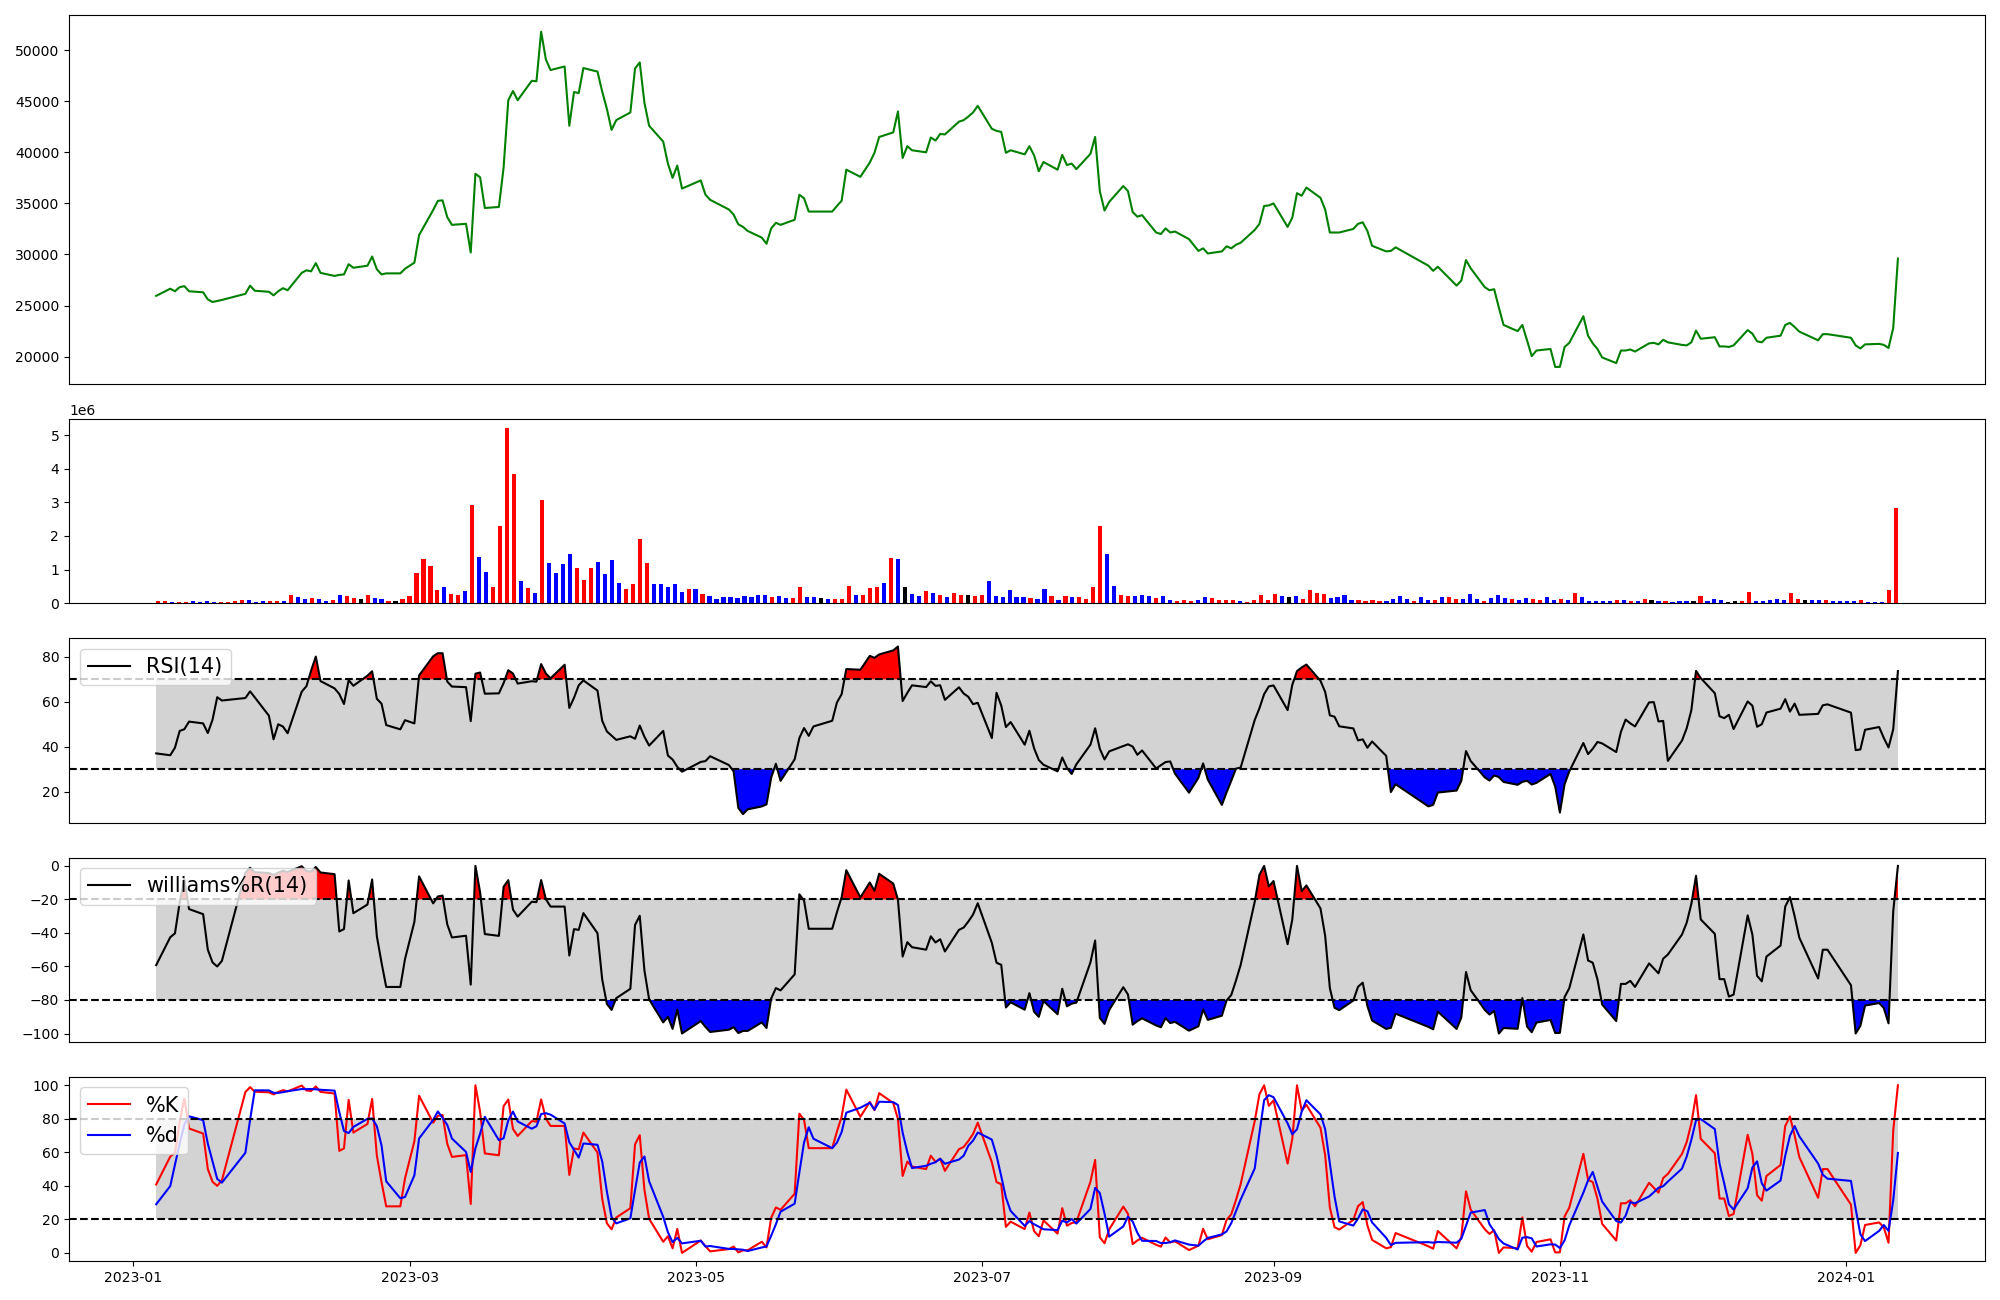The width and height of the screenshot is (2000, 1300).
Task: Click the 2023-09 x-axis date label
Action: click(x=1273, y=1277)
